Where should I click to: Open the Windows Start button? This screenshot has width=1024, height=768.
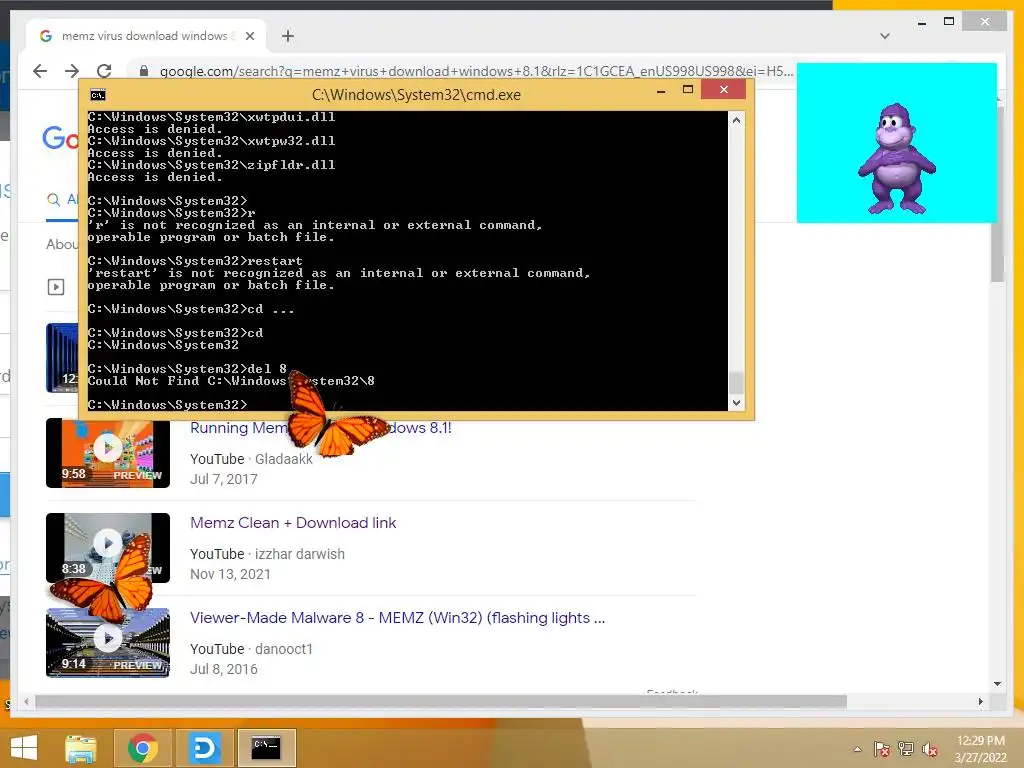point(24,748)
